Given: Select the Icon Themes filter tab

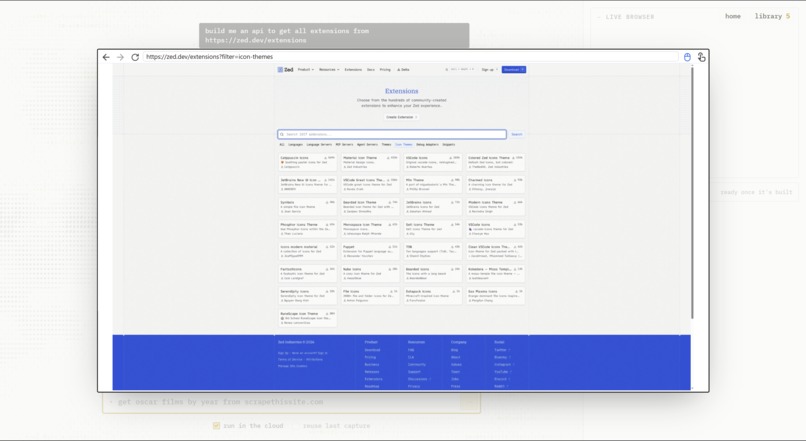Looking at the screenshot, I should coord(404,144).
